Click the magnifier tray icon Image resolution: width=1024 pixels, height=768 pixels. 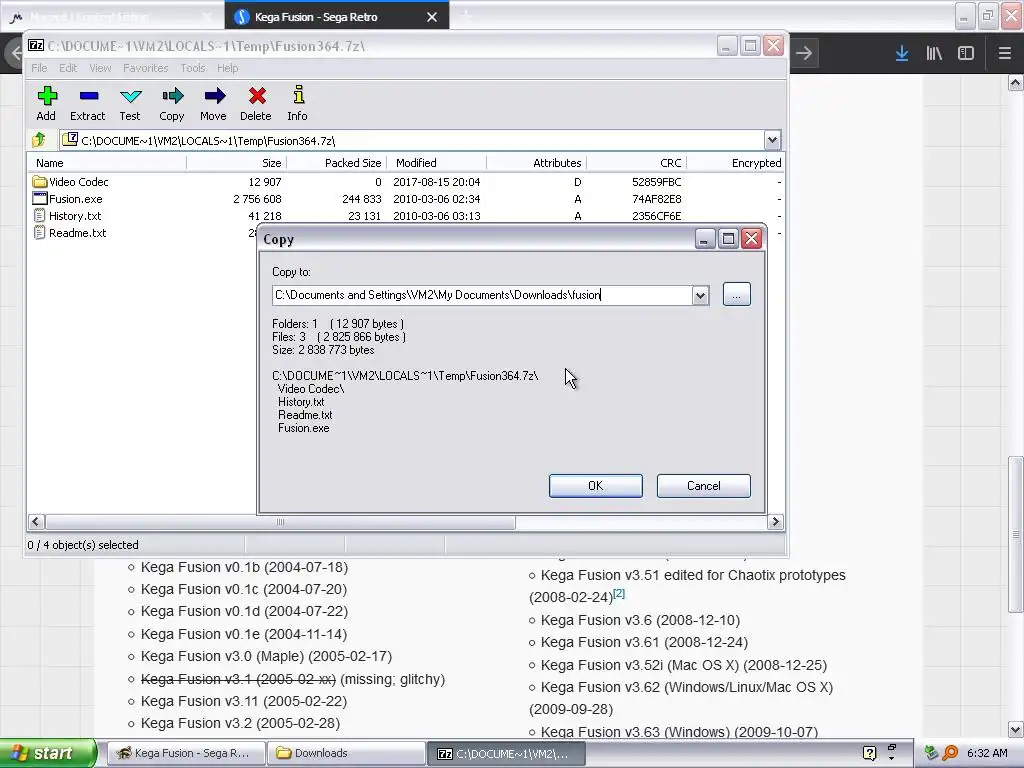click(951, 753)
